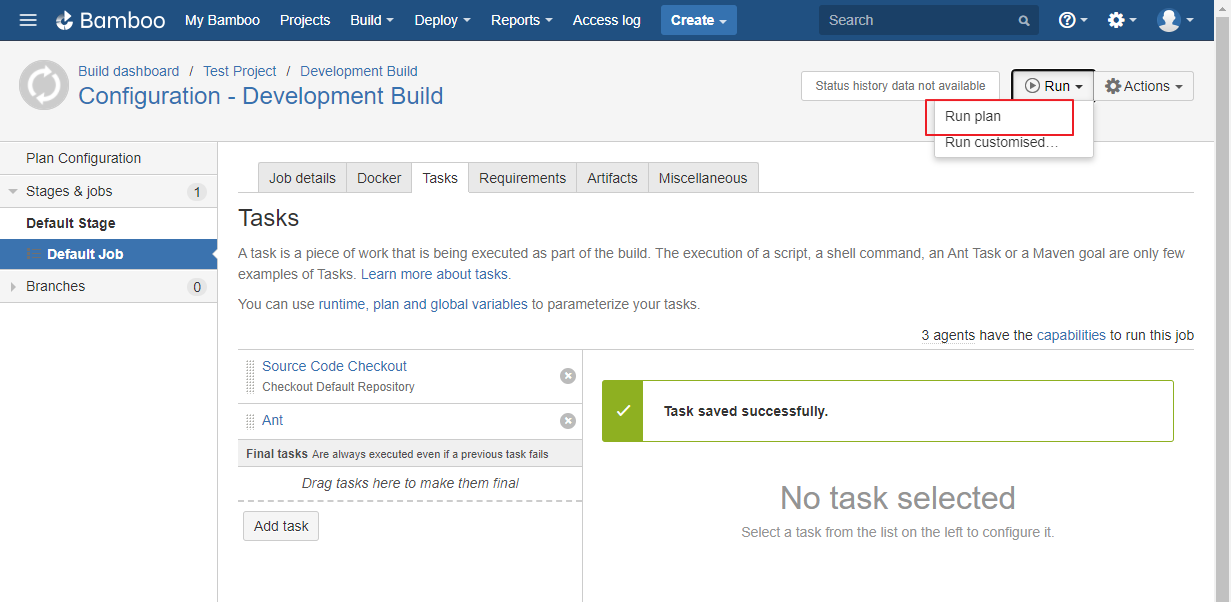Switch to the Docker tab
This screenshot has height=602, width=1231.
coord(379,178)
